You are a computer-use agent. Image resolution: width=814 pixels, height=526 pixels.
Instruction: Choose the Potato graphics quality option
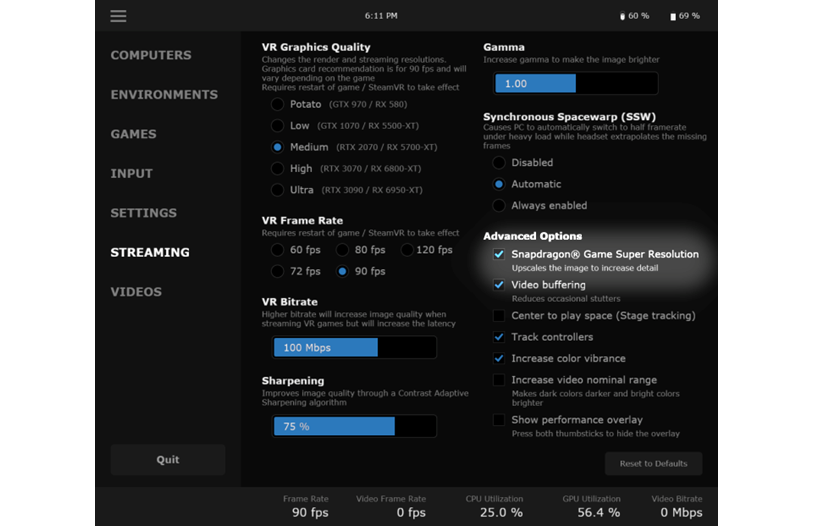tap(277, 104)
